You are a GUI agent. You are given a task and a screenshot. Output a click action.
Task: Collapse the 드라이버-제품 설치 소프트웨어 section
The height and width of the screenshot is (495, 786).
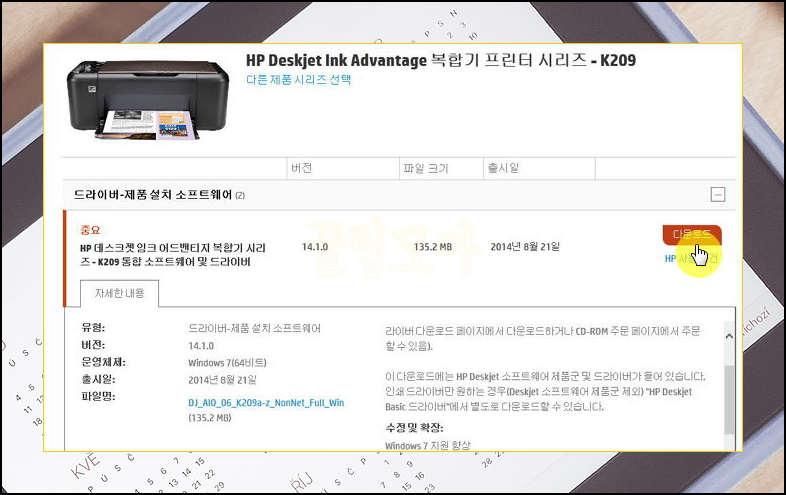pyautogui.click(x=718, y=194)
